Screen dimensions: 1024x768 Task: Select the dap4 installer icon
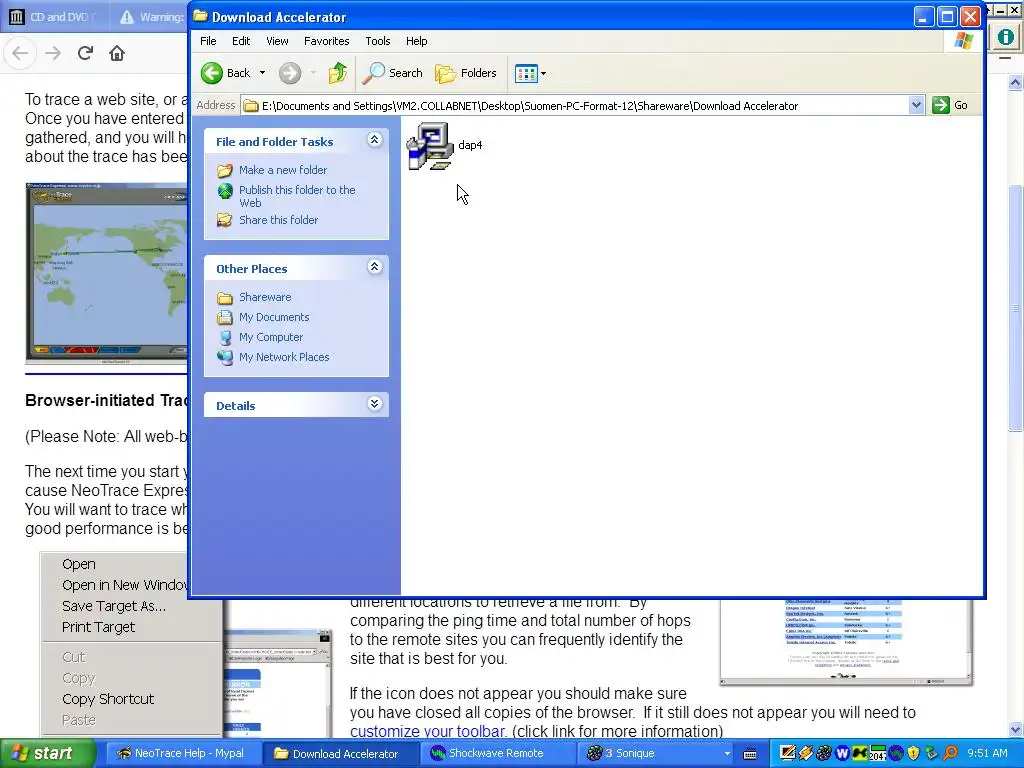coord(430,146)
